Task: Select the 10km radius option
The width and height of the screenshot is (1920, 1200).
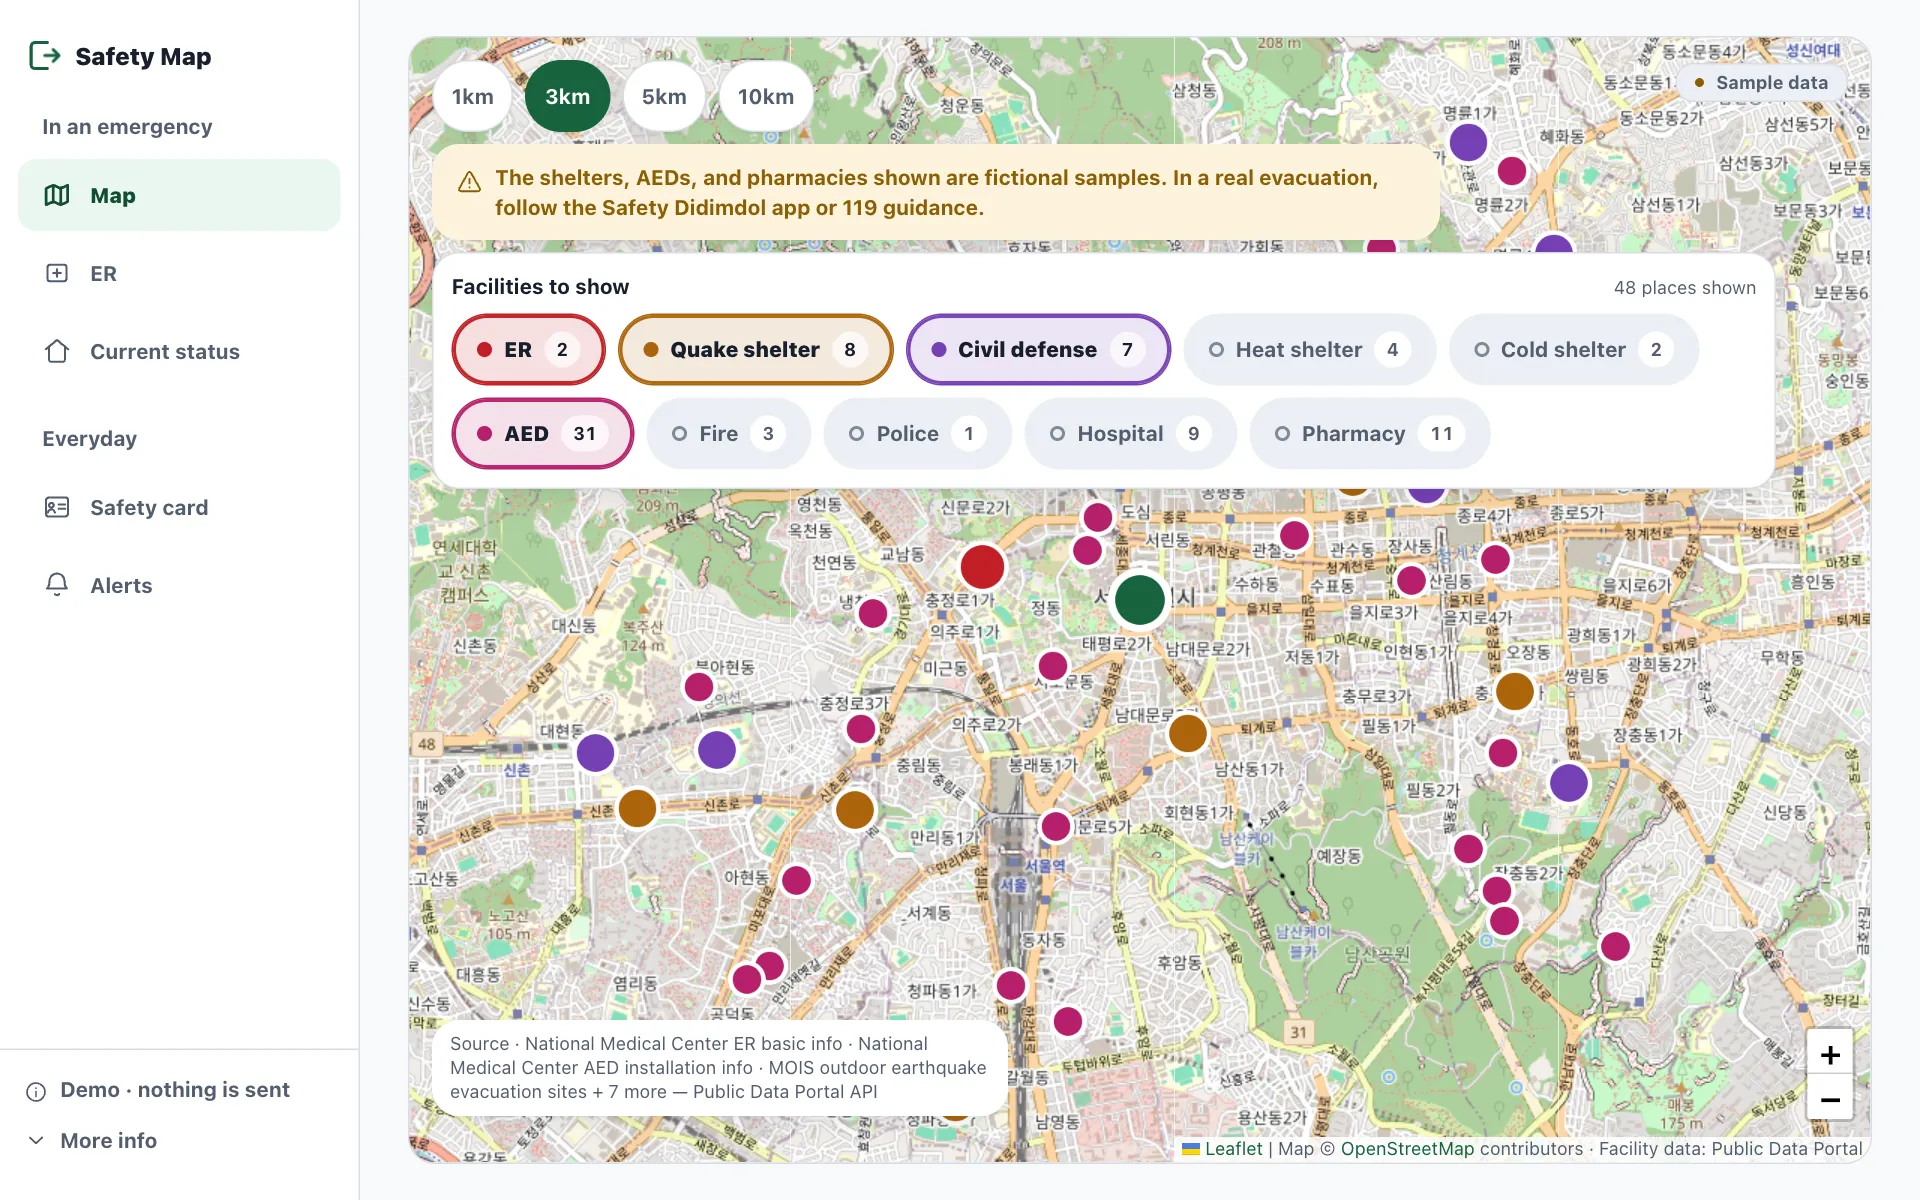Action: (x=766, y=96)
